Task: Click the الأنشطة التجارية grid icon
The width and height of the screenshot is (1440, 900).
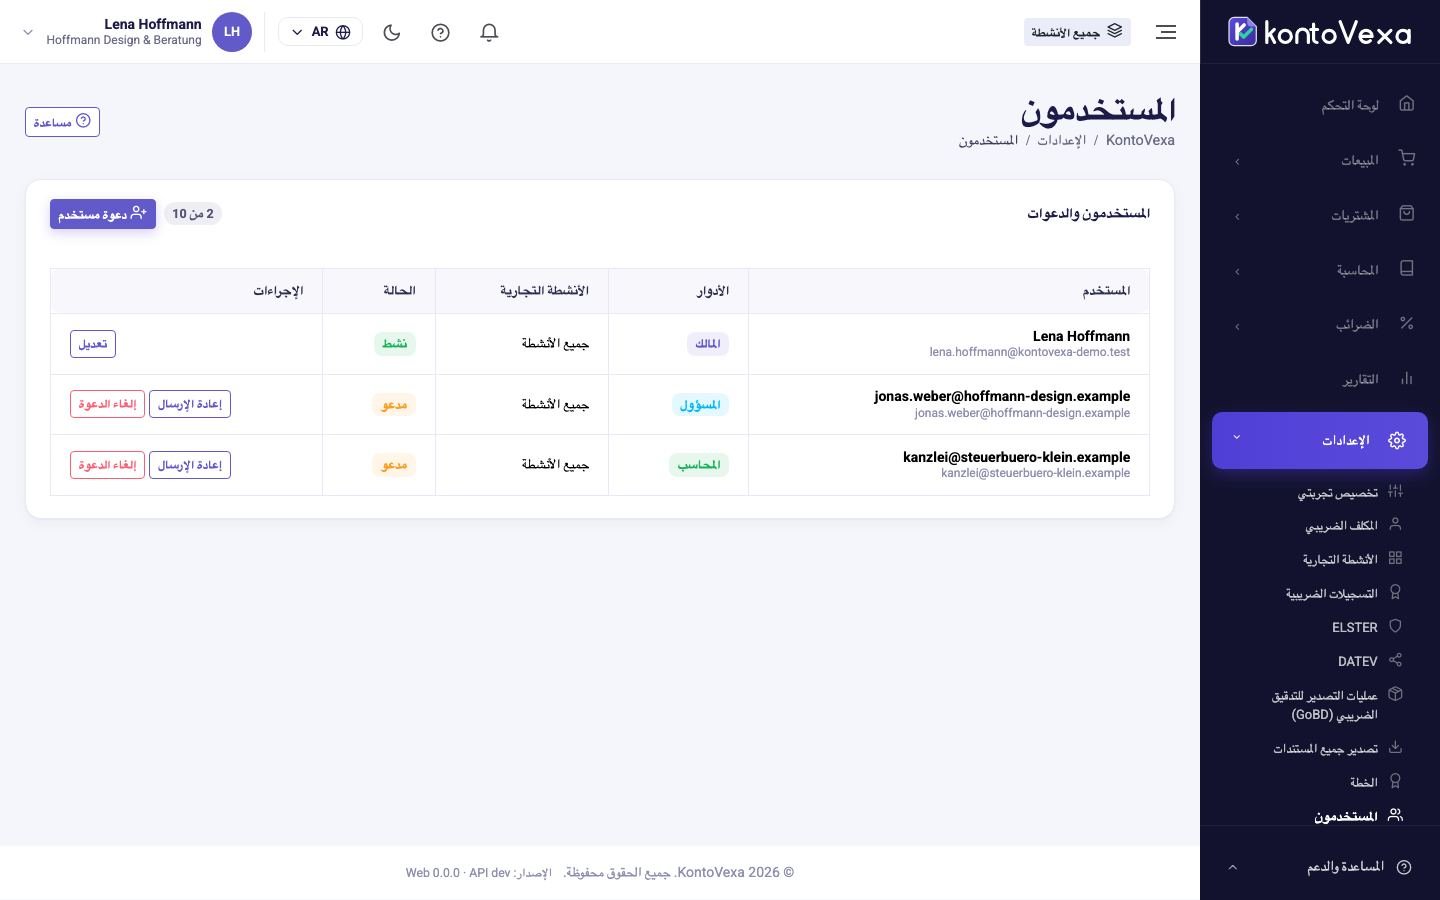Action: 1396,558
